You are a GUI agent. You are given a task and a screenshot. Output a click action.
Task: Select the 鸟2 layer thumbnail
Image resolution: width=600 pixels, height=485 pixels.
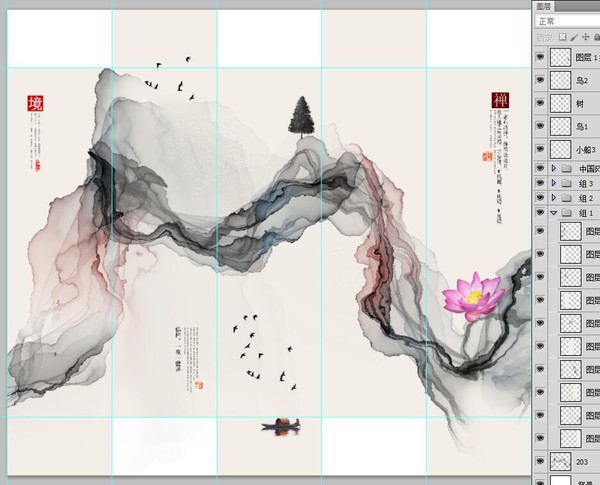(561, 80)
